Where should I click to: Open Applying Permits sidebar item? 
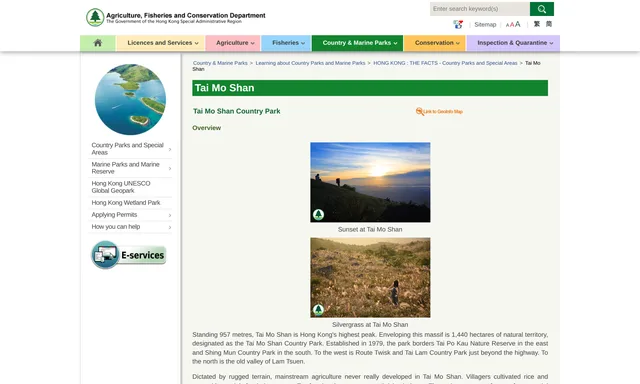(114, 215)
